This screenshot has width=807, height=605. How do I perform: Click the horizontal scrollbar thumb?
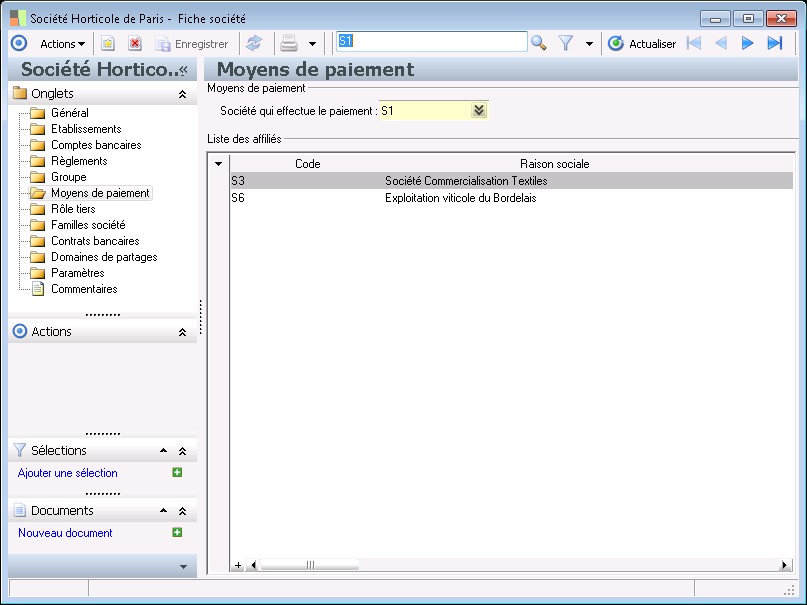309,565
